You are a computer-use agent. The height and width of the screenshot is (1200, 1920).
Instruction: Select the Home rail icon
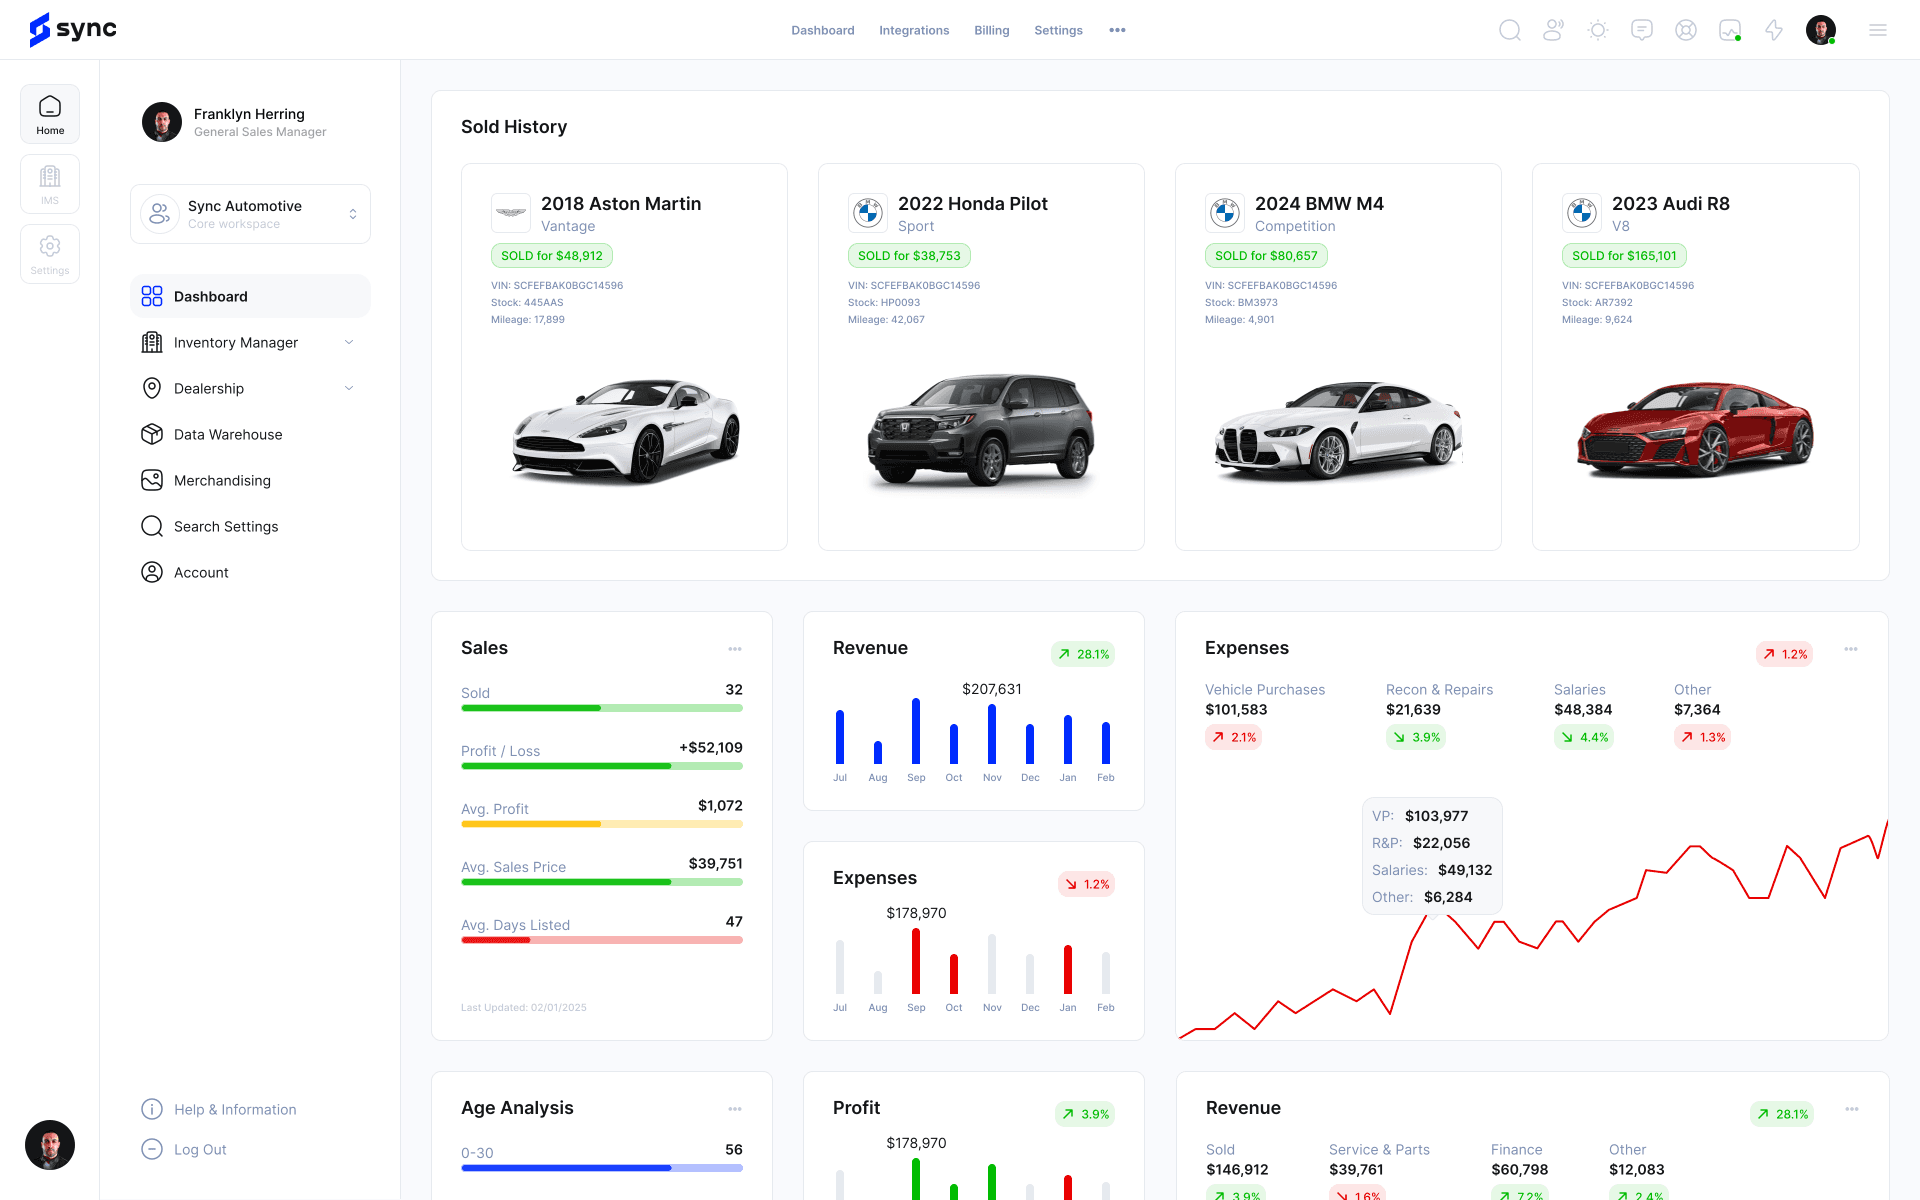point(50,114)
